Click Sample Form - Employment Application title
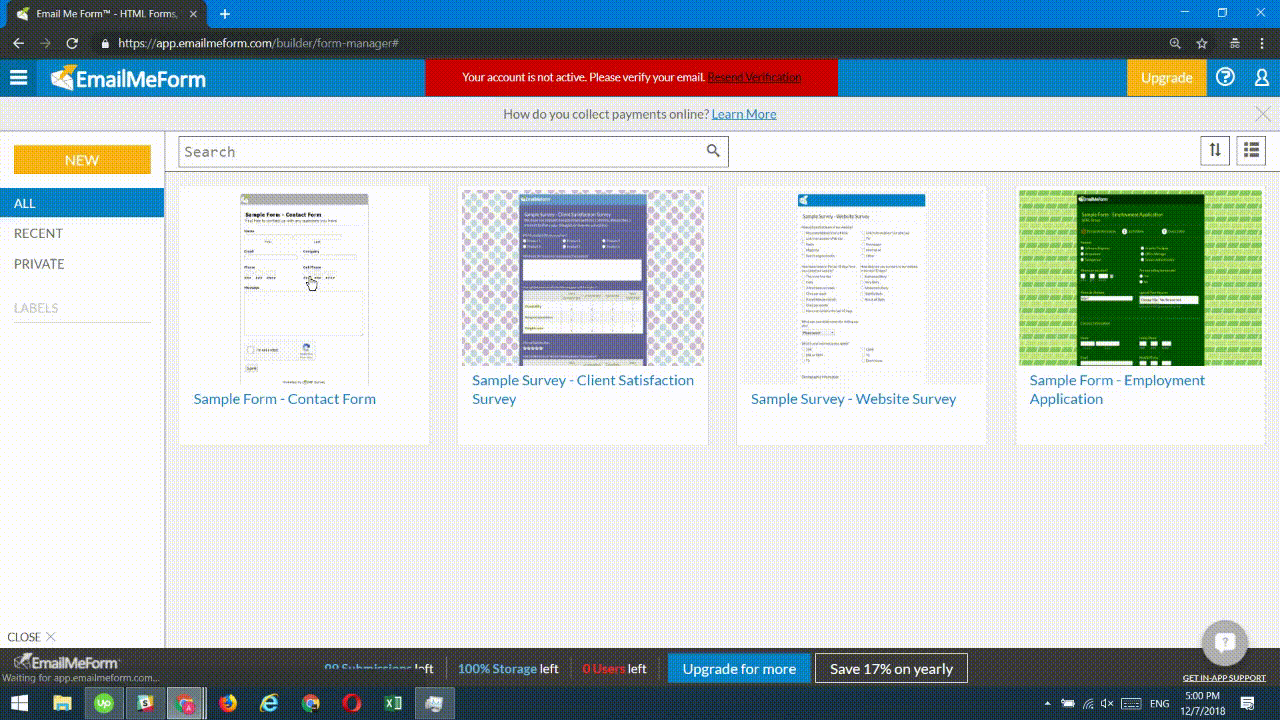 1117,389
